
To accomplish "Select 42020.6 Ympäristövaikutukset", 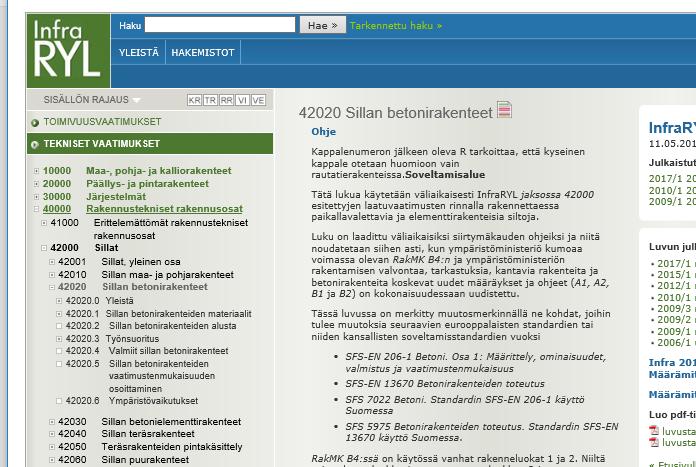I will 154,401.
